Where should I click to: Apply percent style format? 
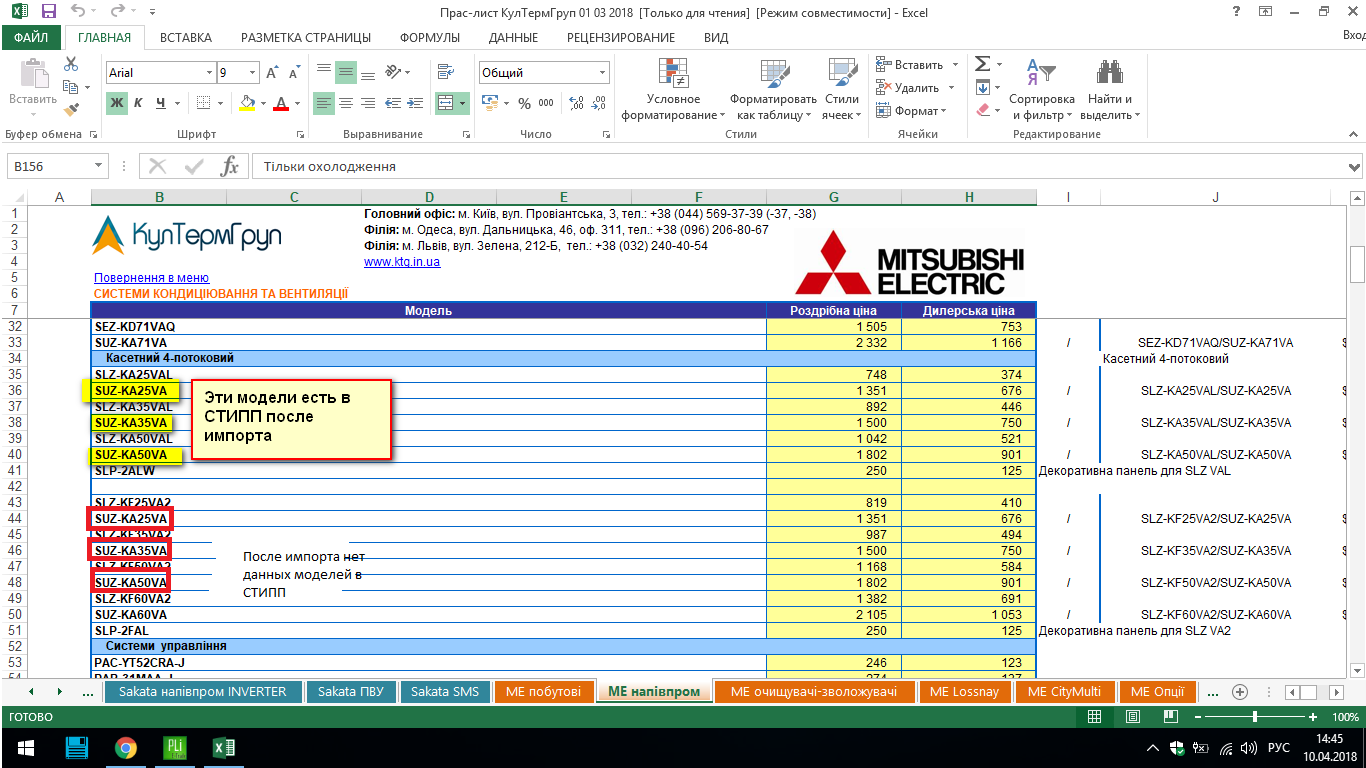coord(524,103)
